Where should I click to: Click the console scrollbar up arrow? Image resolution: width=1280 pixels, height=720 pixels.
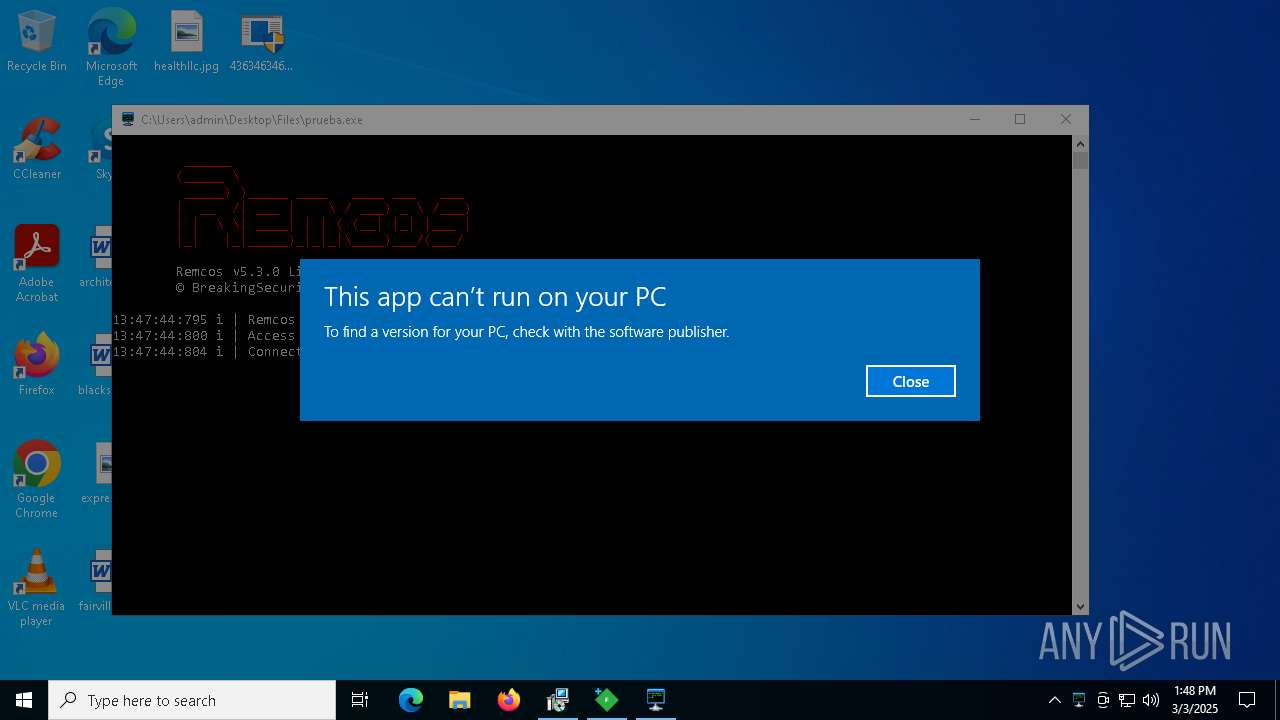[x=1080, y=145]
